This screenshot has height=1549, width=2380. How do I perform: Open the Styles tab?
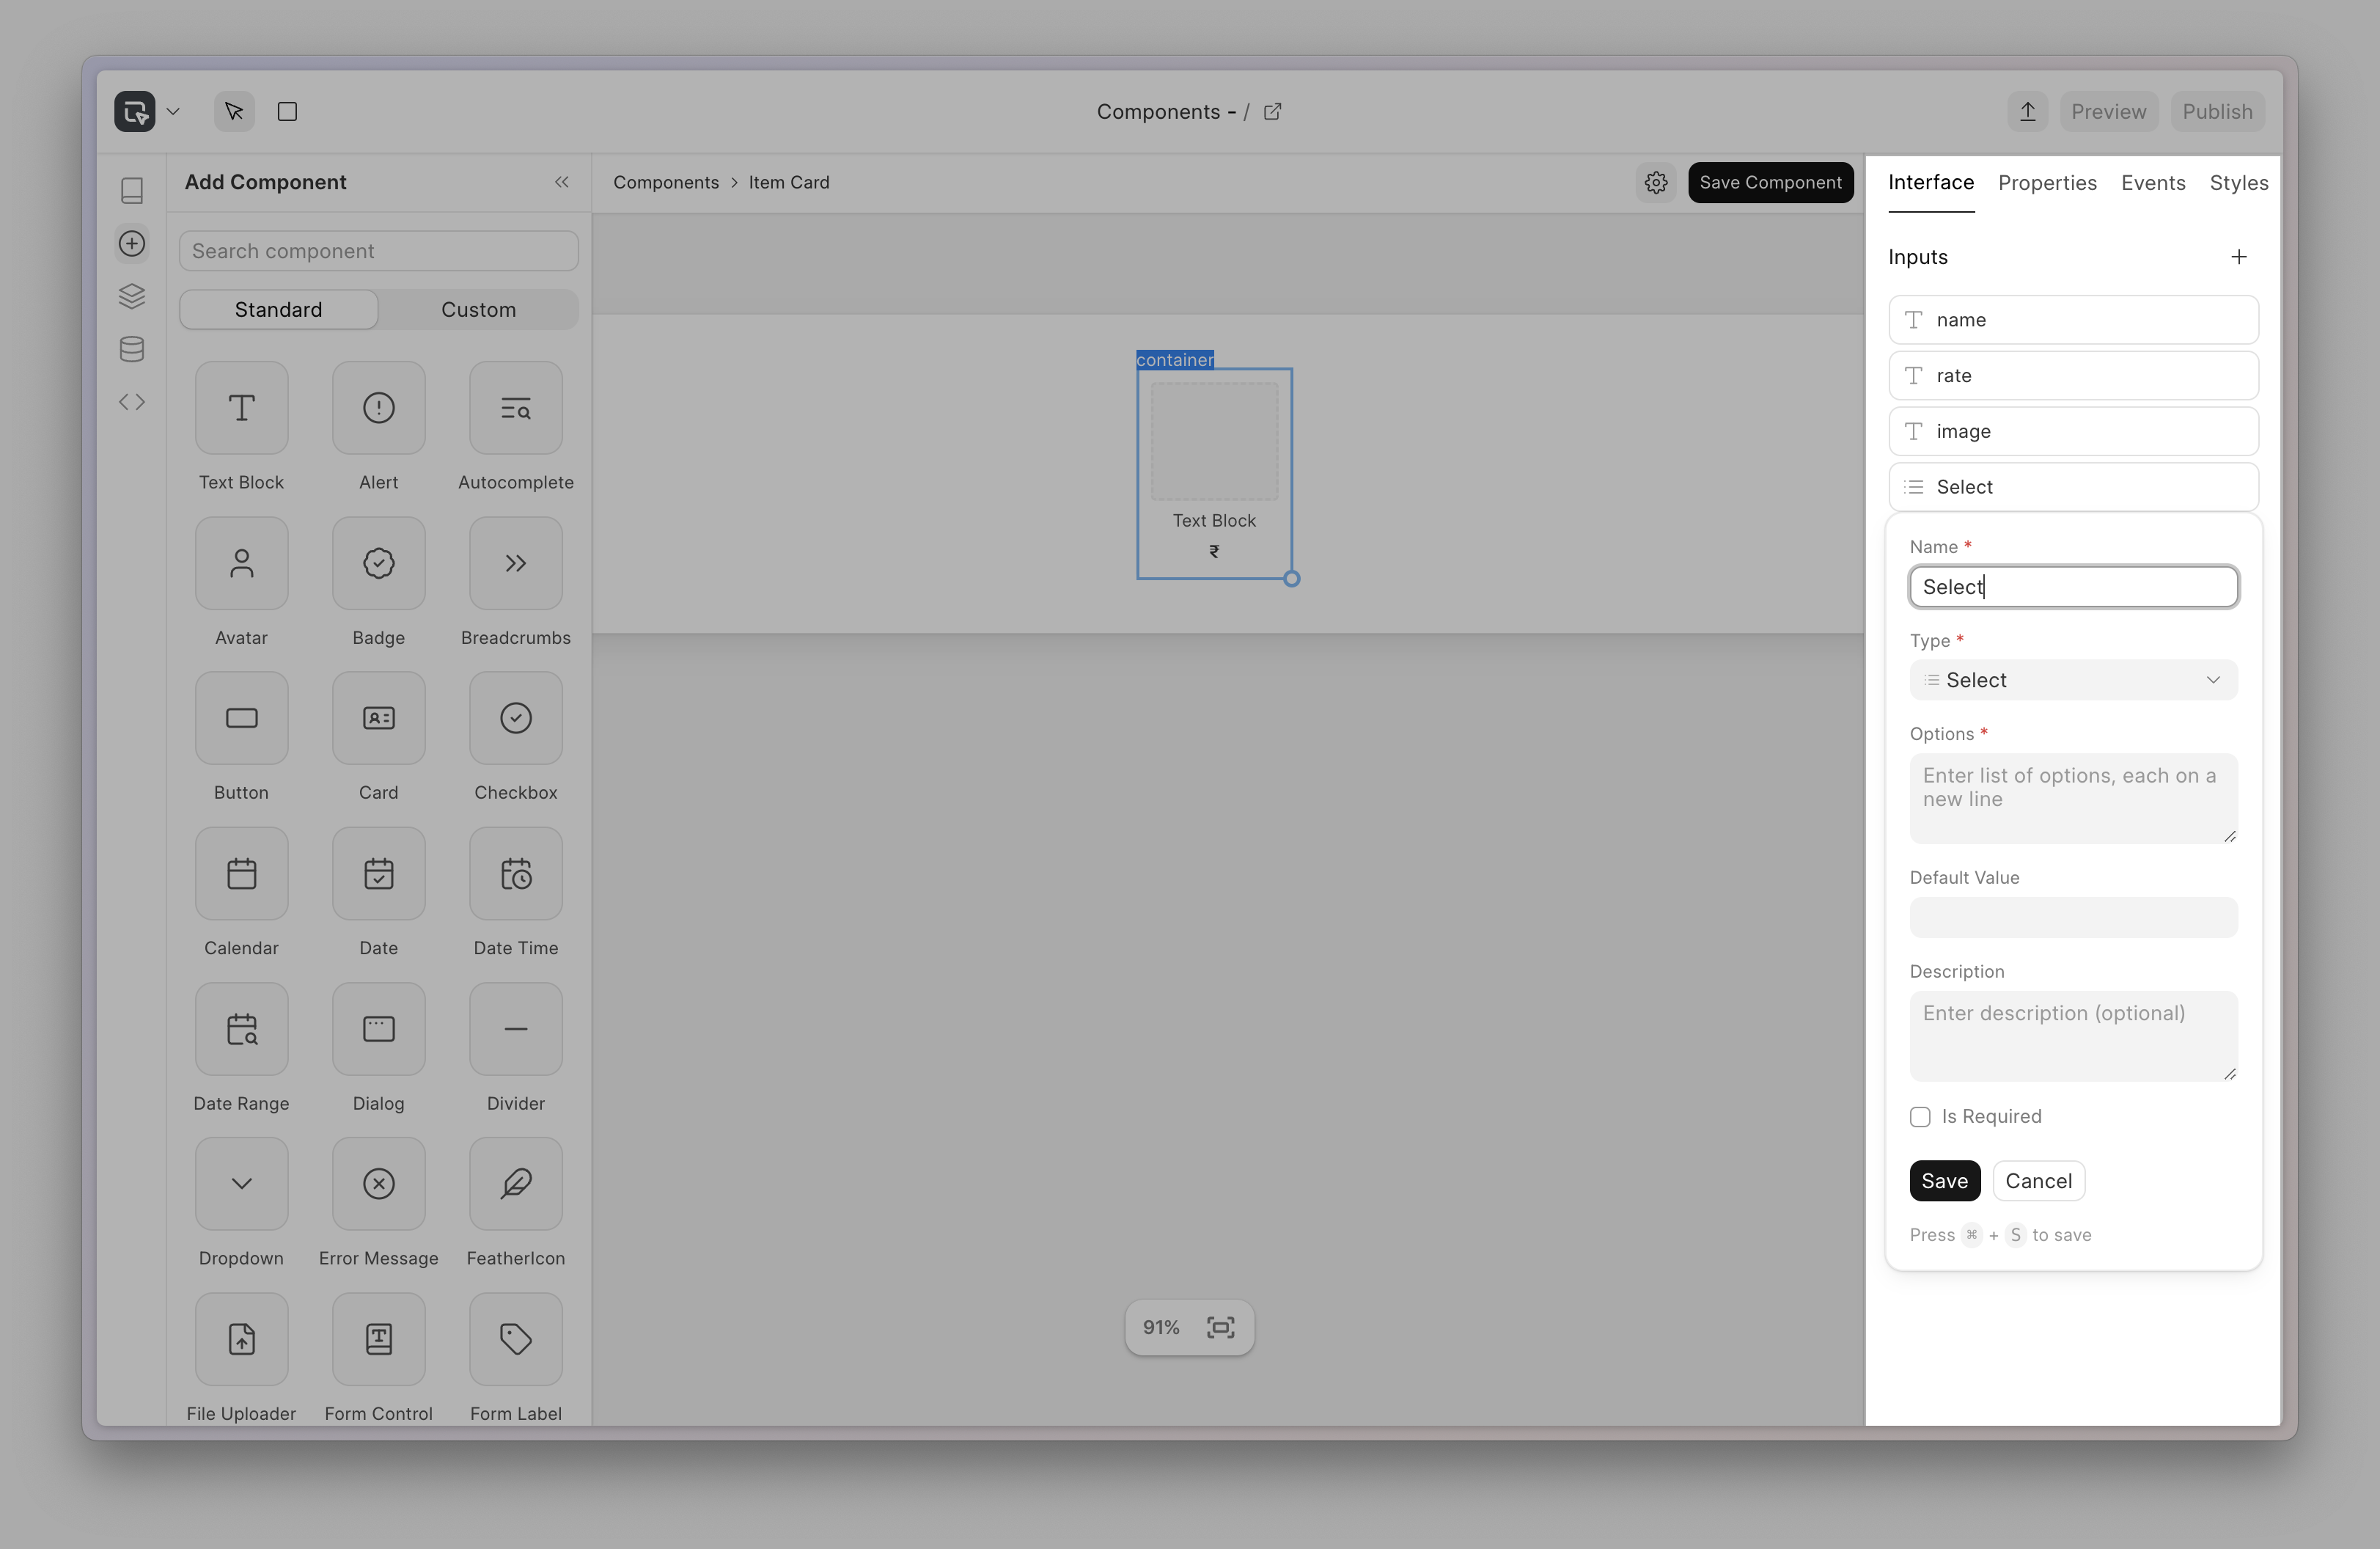(2238, 183)
